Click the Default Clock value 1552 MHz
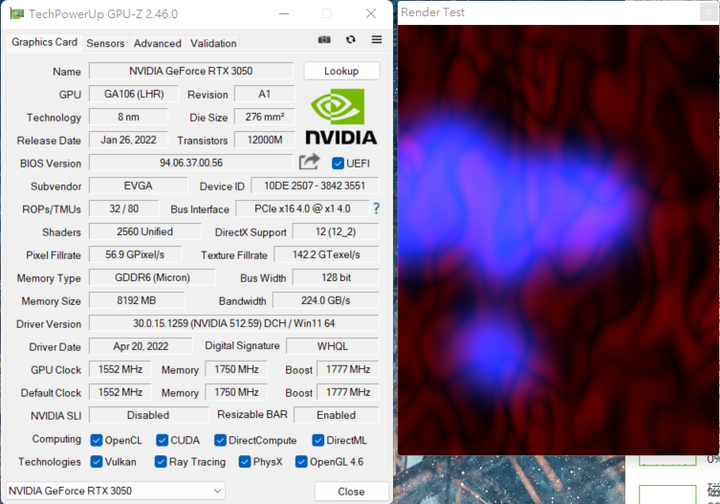This screenshot has width=720, height=504. (120, 392)
